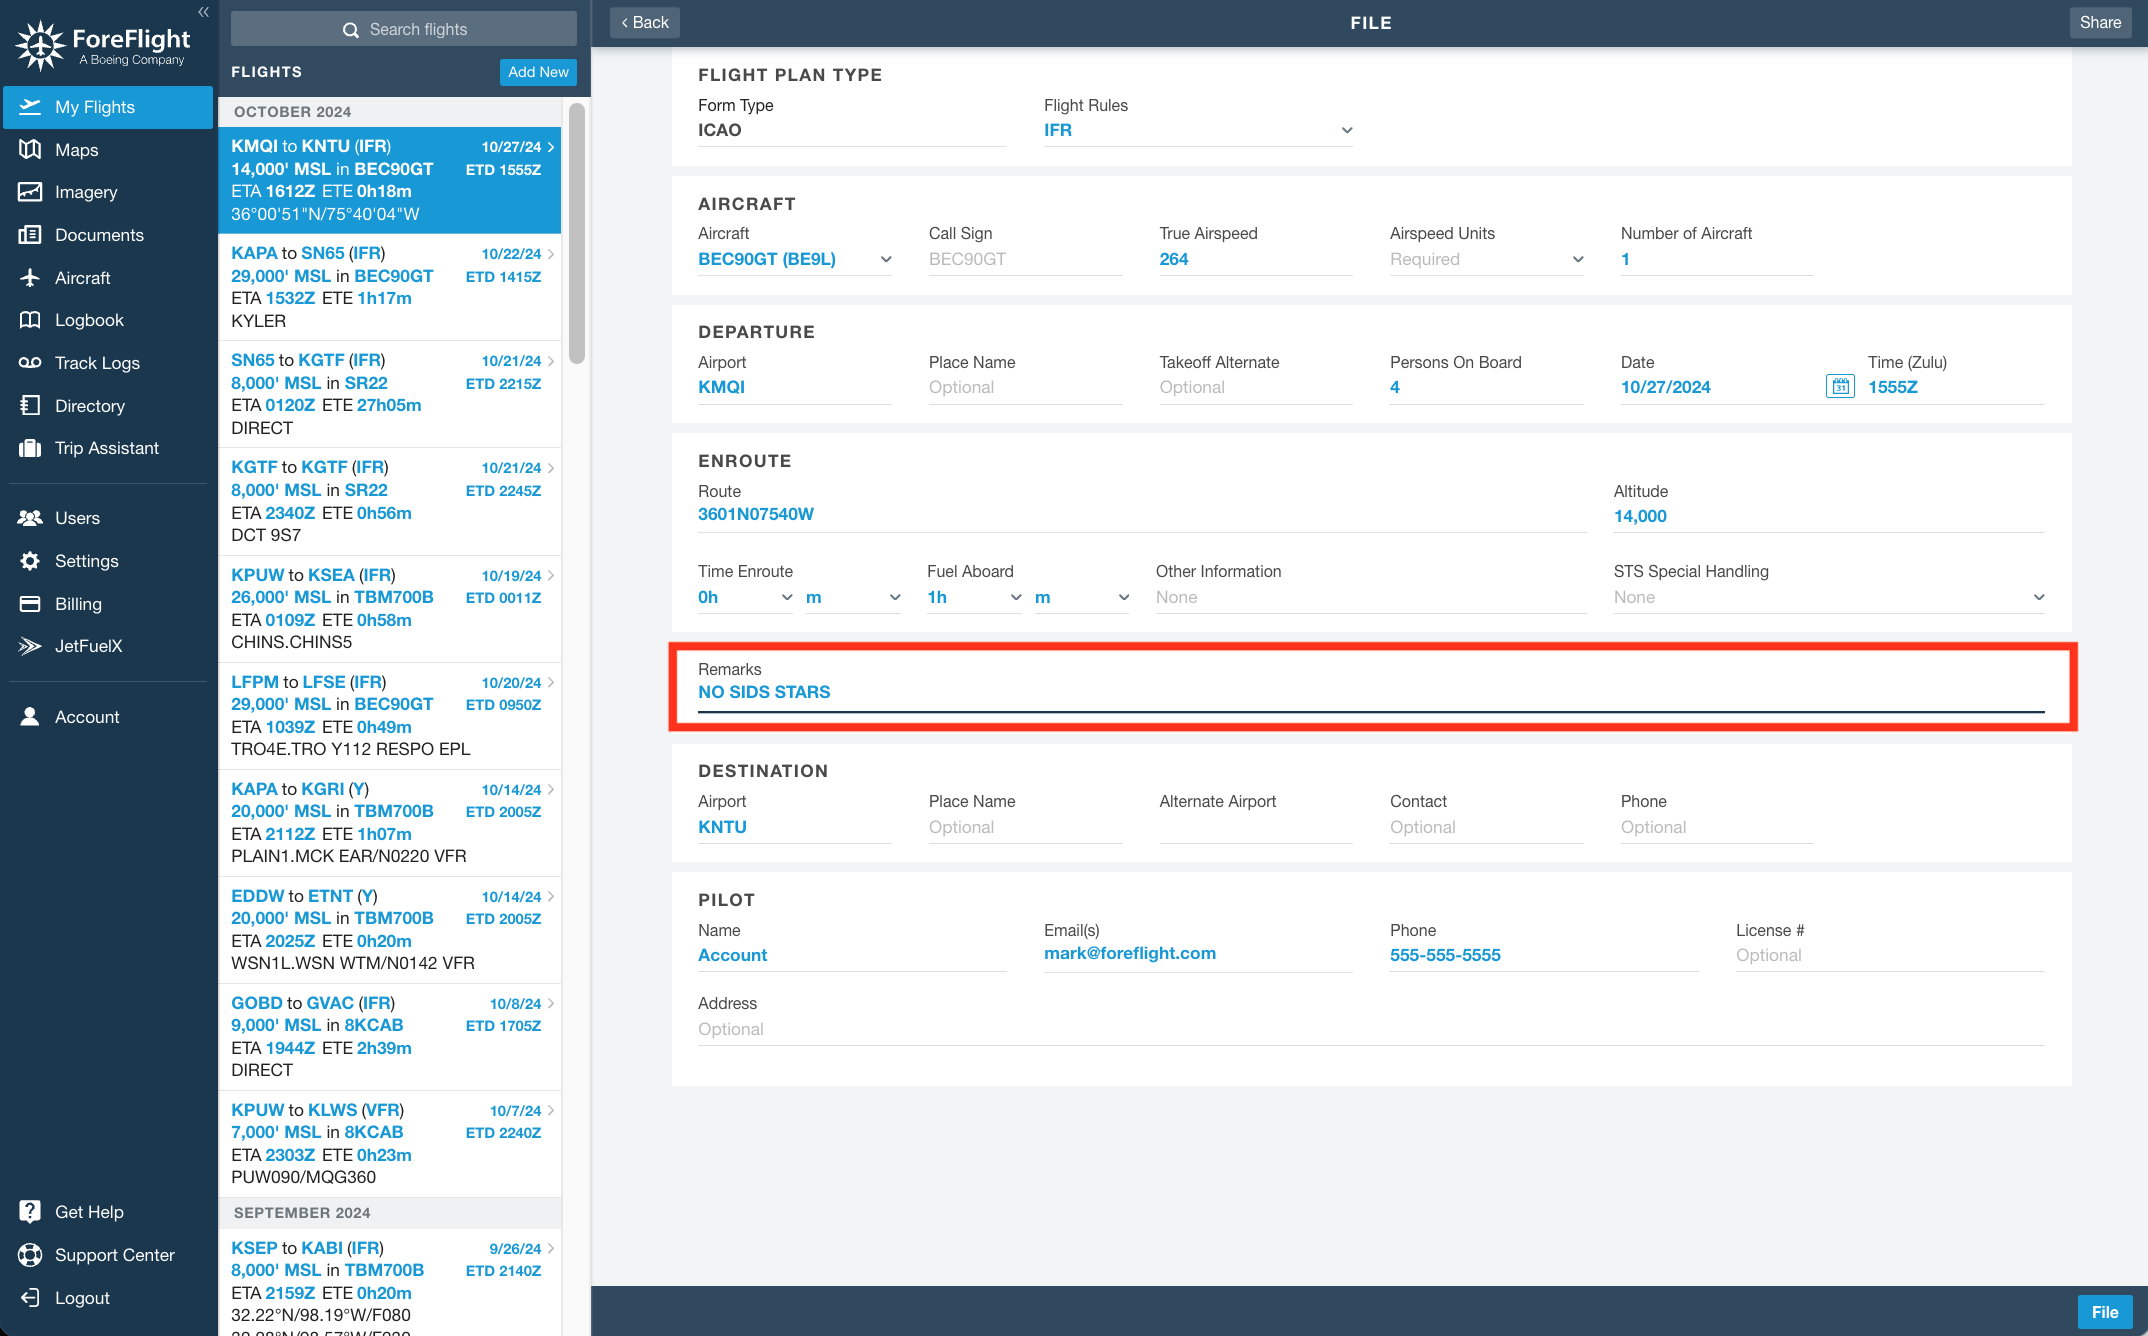
Task: Click the Share button
Action: (x=2100, y=22)
